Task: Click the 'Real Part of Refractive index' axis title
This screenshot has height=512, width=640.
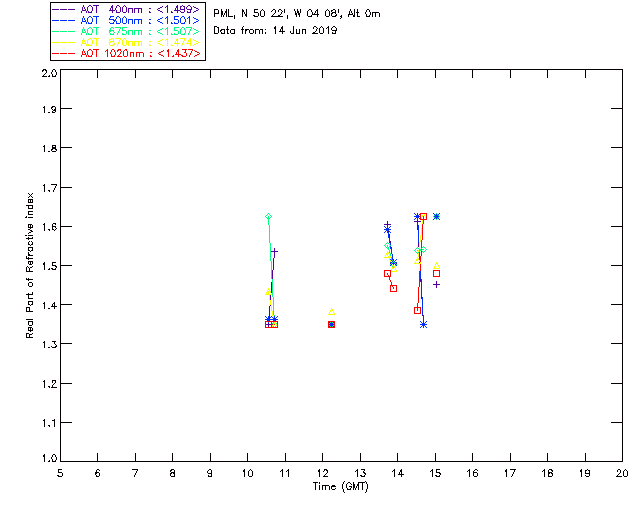Action: [x=30, y=265]
